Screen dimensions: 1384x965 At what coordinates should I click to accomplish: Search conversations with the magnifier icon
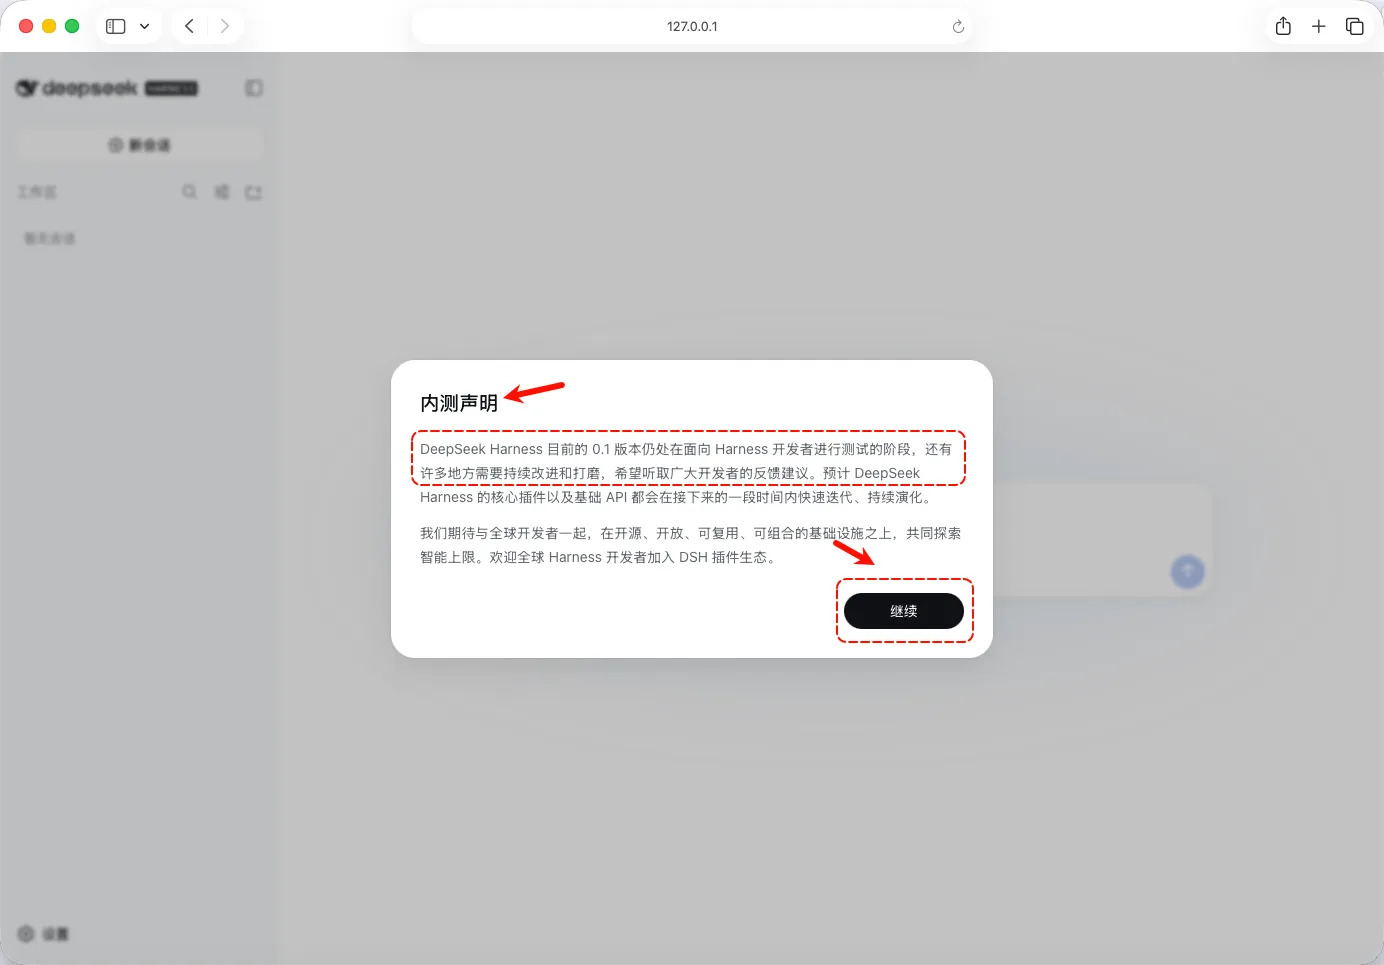pos(189,191)
